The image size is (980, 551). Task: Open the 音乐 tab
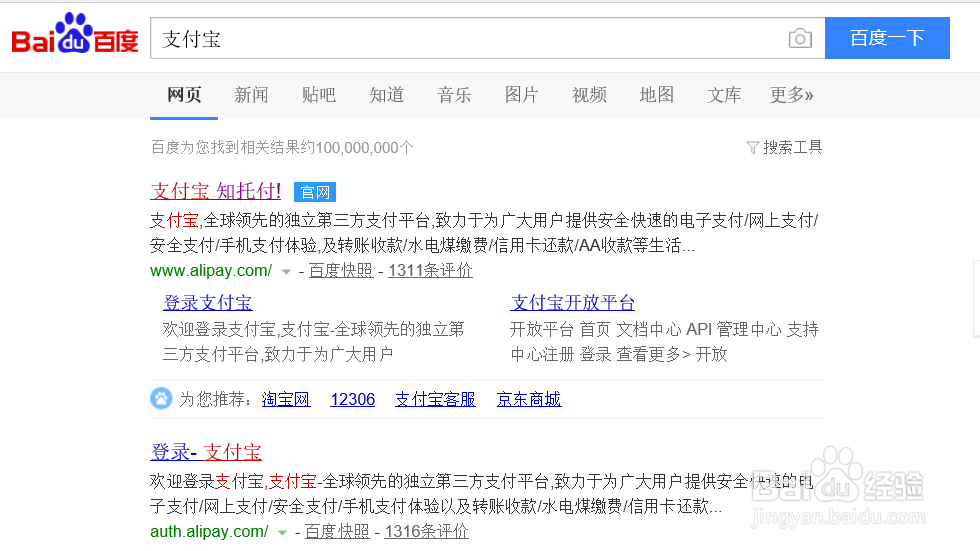pyautogui.click(x=454, y=95)
